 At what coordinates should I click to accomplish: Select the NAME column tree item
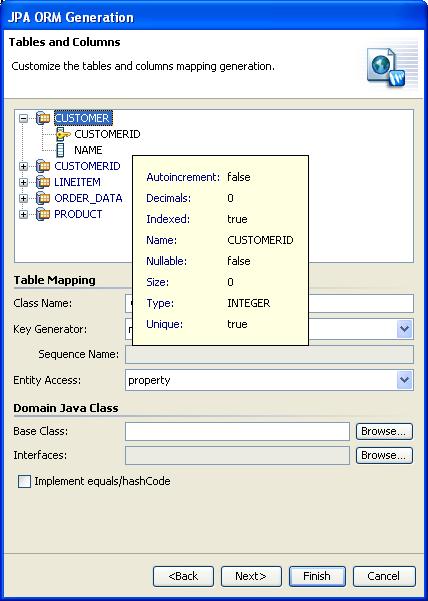88,150
